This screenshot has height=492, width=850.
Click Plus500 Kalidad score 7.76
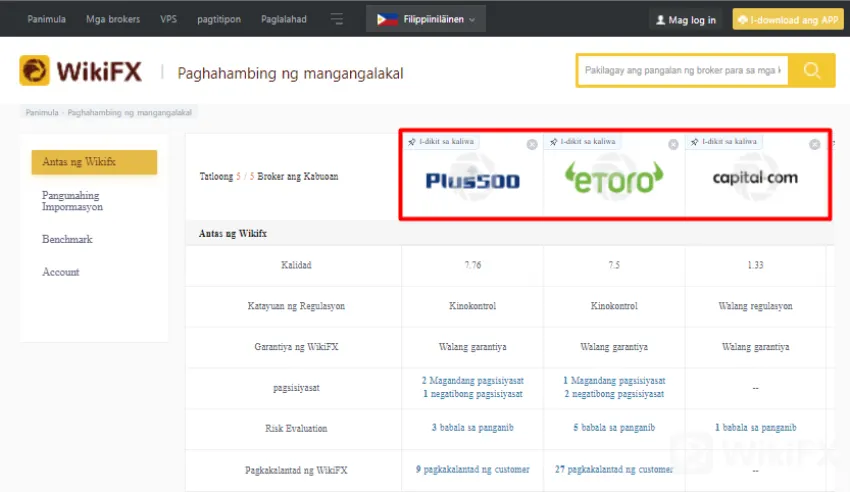click(473, 265)
